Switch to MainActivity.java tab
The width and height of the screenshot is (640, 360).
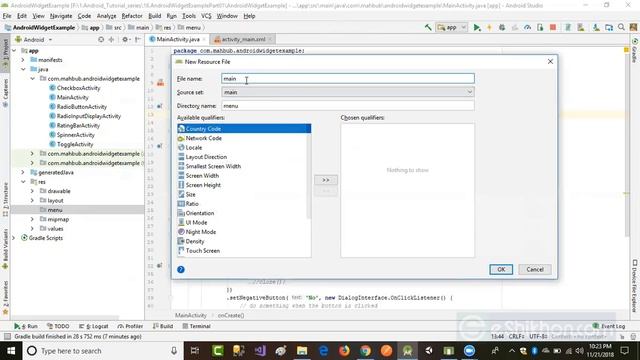(178, 40)
